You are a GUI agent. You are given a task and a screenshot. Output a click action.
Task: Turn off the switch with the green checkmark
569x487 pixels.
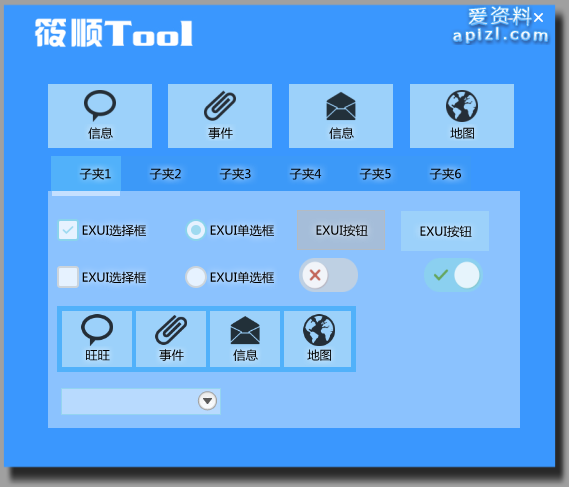[x=453, y=275]
